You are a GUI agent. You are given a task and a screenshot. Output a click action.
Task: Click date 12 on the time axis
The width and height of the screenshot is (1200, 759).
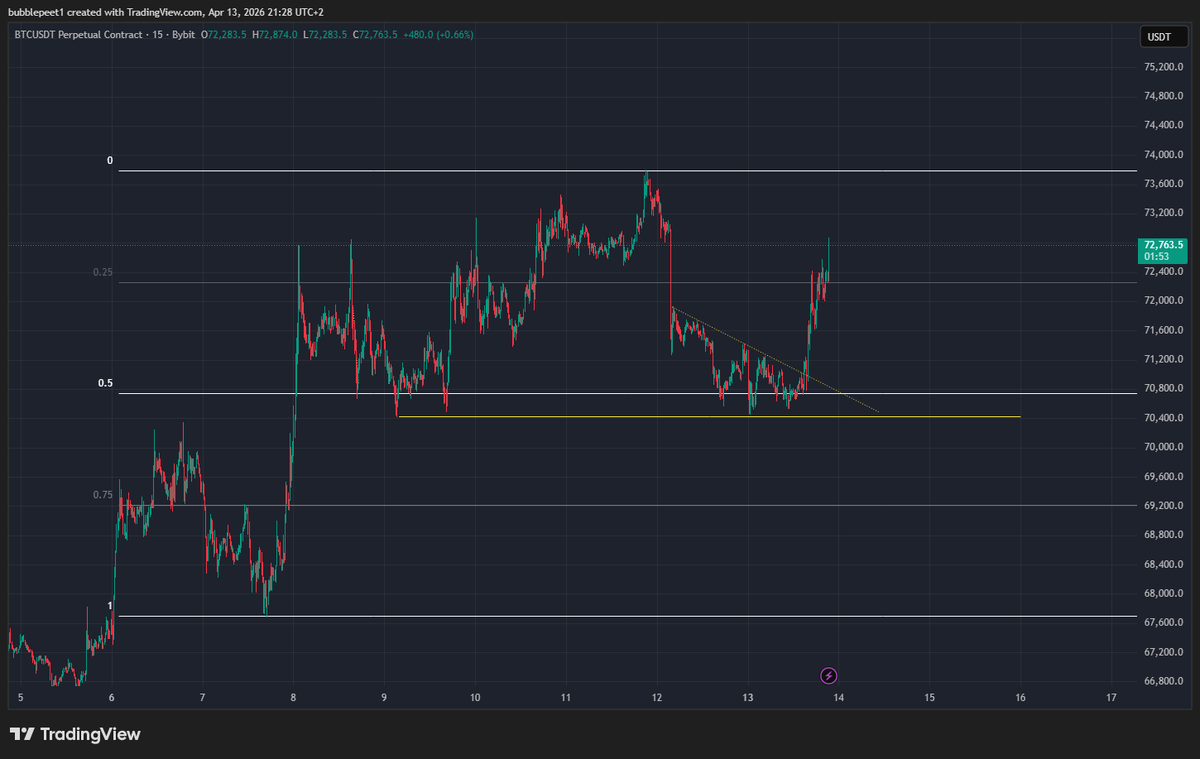coord(657,697)
